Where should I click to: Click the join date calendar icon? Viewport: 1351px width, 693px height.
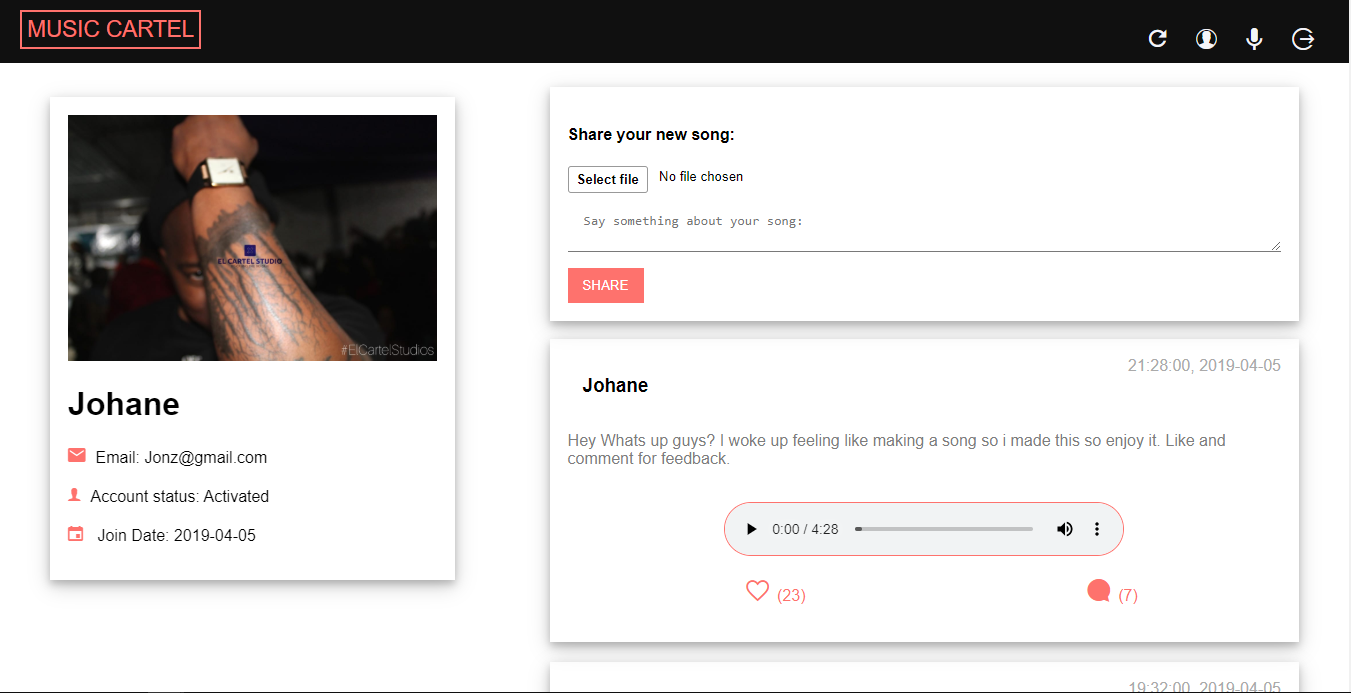[x=76, y=534]
